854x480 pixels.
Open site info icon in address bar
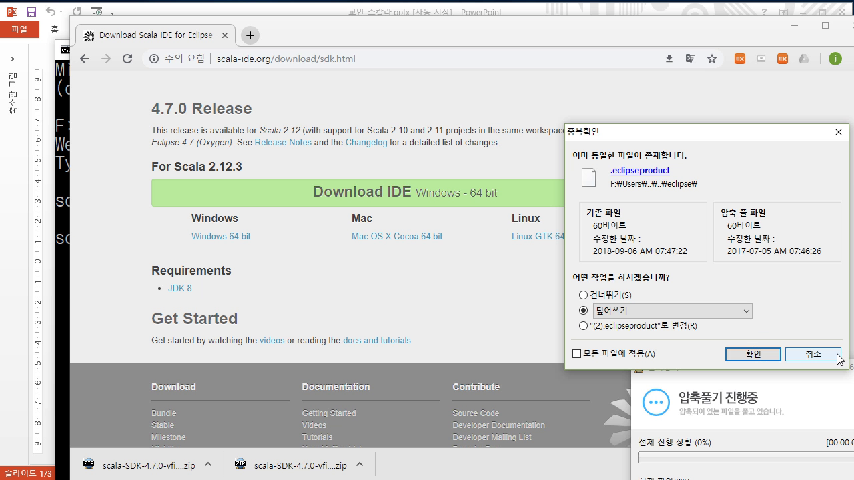154,59
